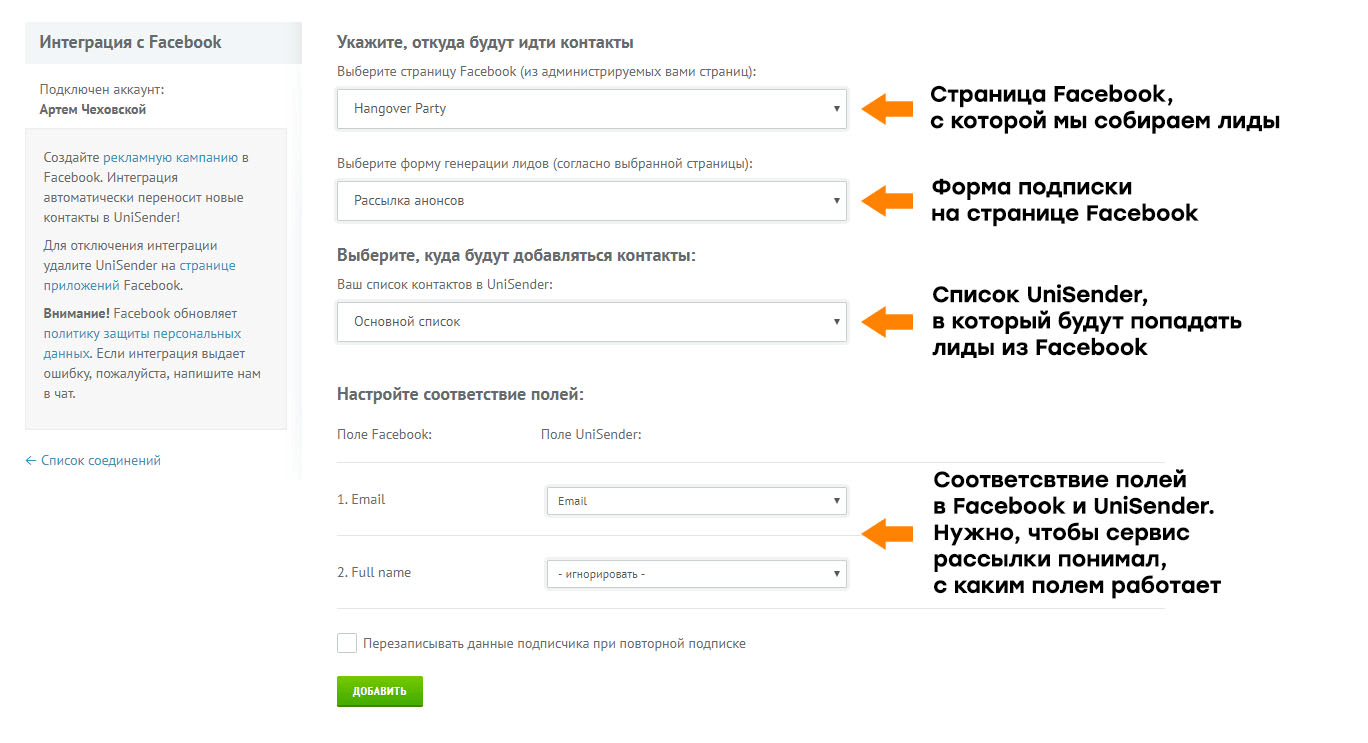Expand the Рассылка анонсов lead form dropdown

click(x=592, y=201)
